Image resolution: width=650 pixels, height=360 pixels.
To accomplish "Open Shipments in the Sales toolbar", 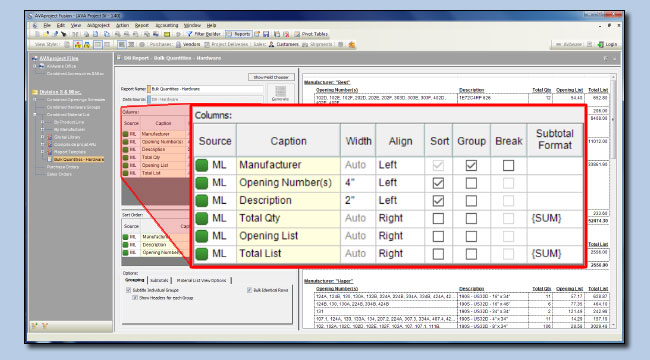I will 318,44.
